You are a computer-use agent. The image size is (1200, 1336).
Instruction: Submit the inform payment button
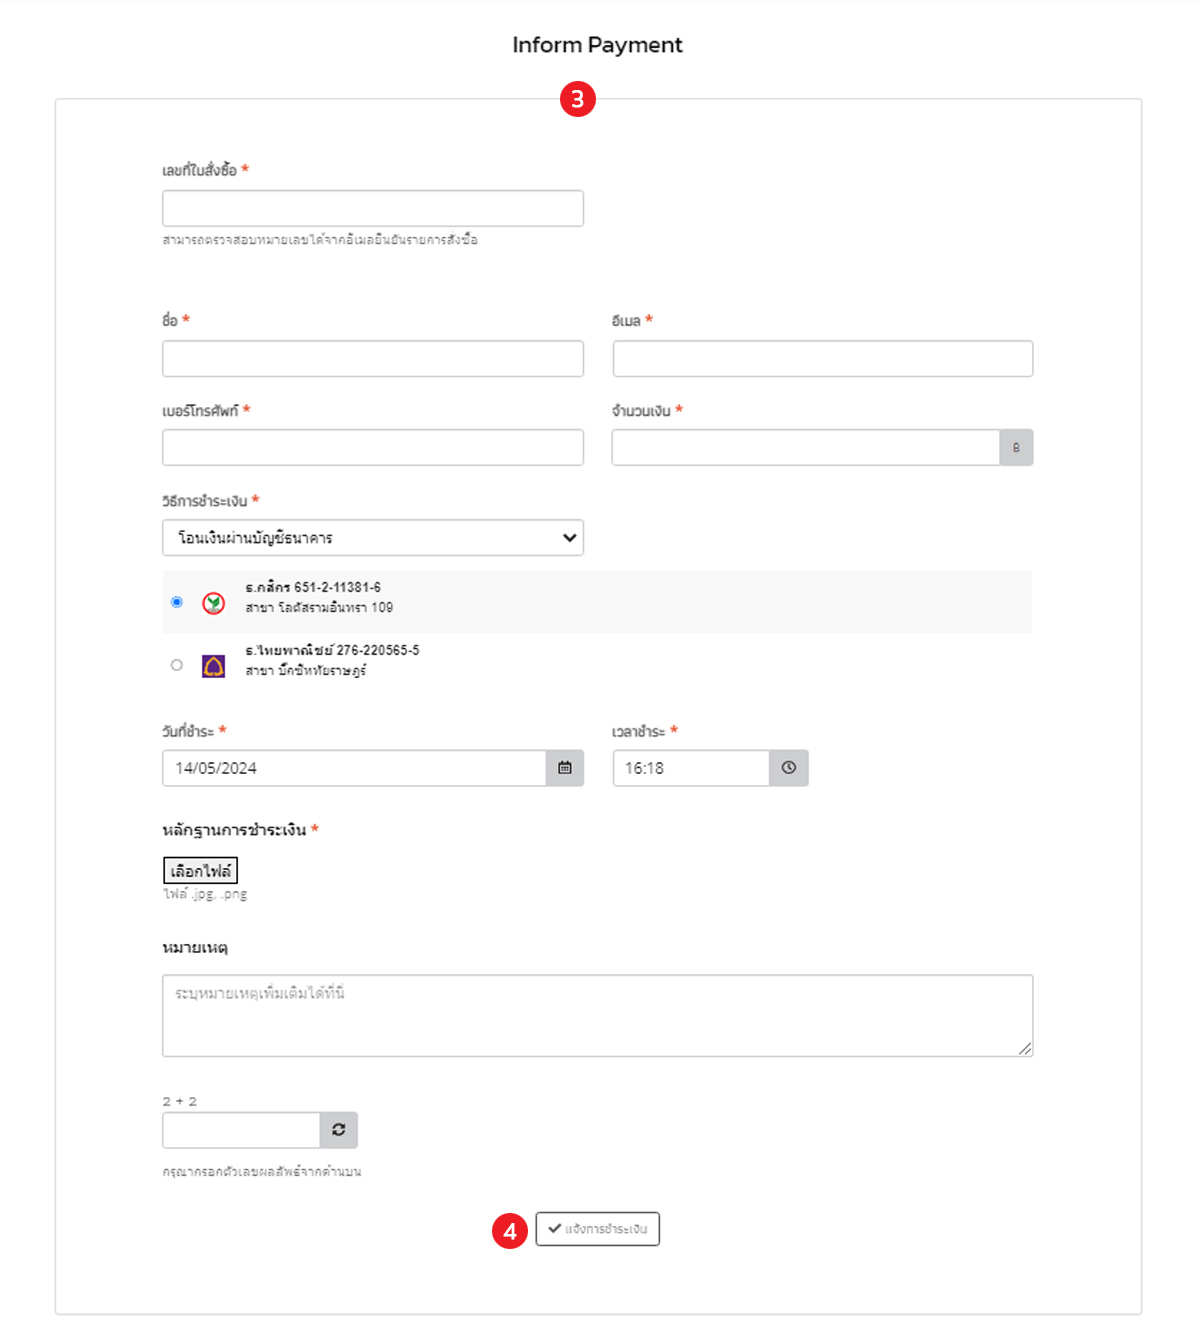coord(598,1229)
